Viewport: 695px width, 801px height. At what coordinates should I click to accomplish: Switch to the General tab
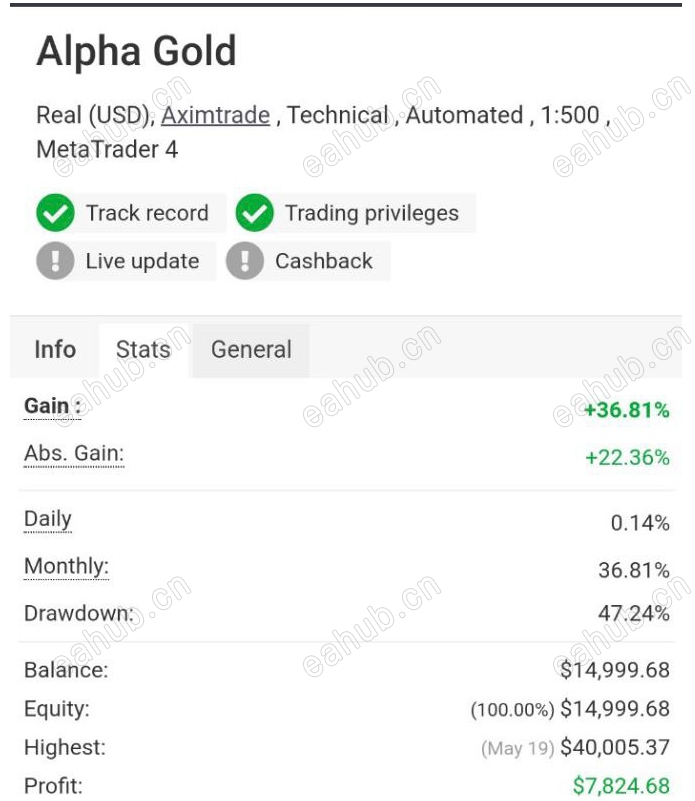click(251, 350)
